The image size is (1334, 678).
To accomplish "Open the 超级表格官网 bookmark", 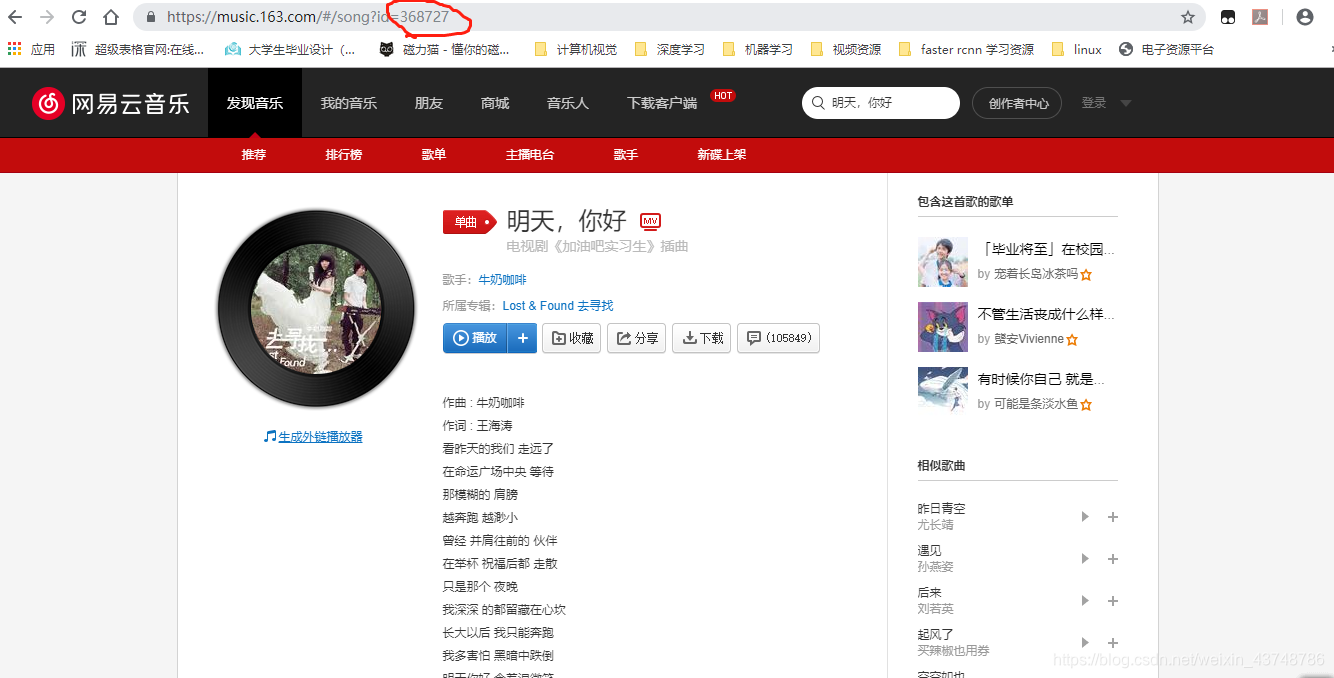I will (138, 49).
